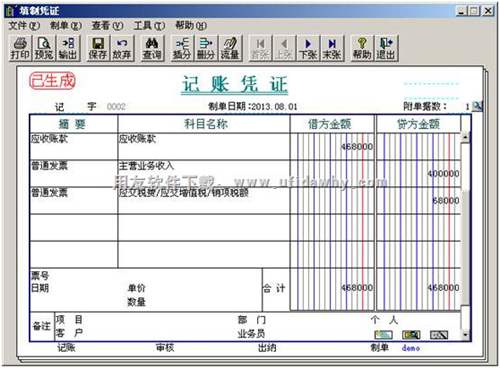Jump to last voucher 末张
Screen dimensions: 500x368
point(332,48)
